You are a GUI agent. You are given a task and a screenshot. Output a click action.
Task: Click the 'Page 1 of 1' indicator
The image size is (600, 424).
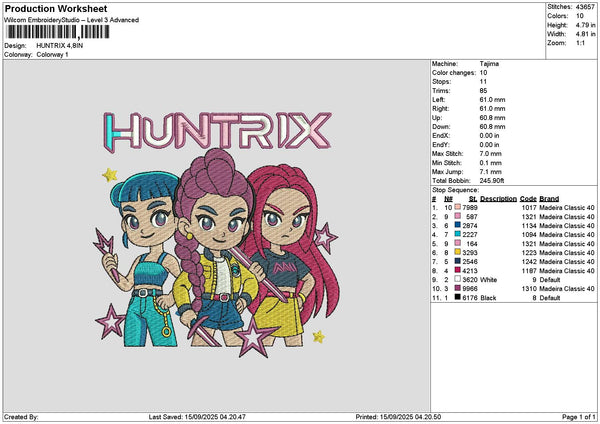579,417
